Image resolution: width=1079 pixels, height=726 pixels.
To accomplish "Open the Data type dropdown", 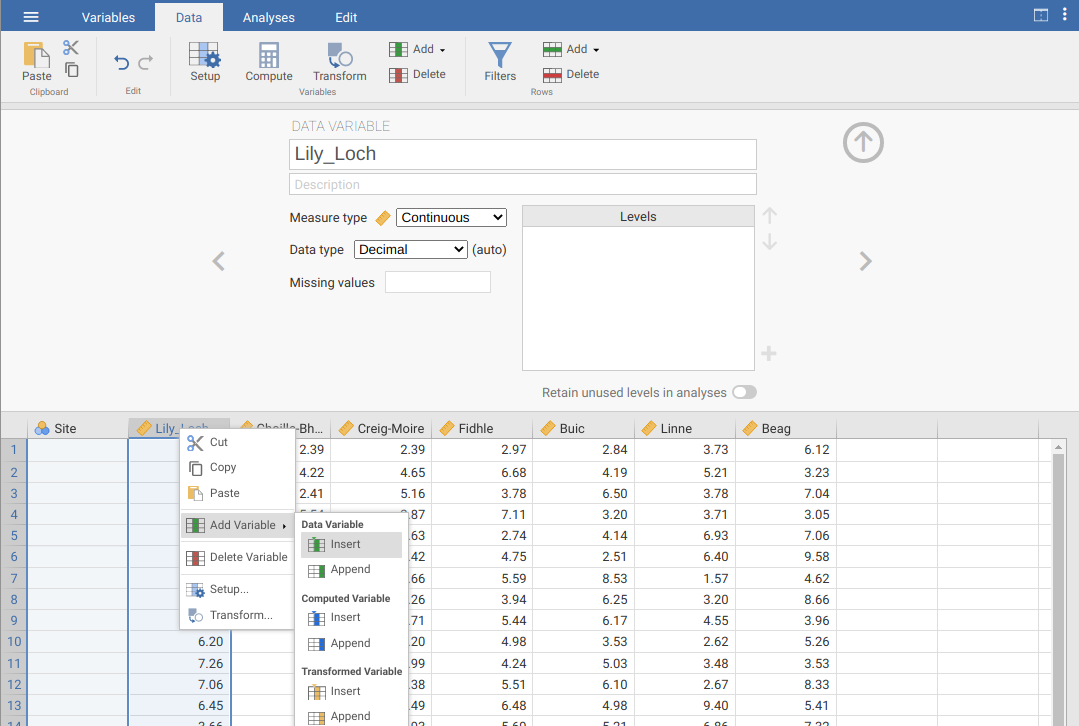I will (411, 250).
